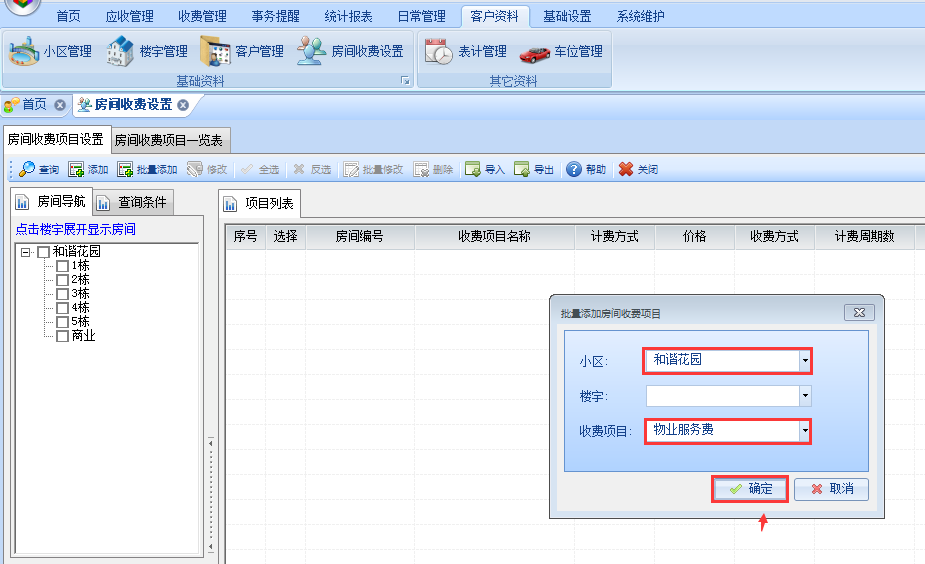This screenshot has height=564, width=925.
Task: Collapse left panel via splitter arrow
Action: pos(211,442)
